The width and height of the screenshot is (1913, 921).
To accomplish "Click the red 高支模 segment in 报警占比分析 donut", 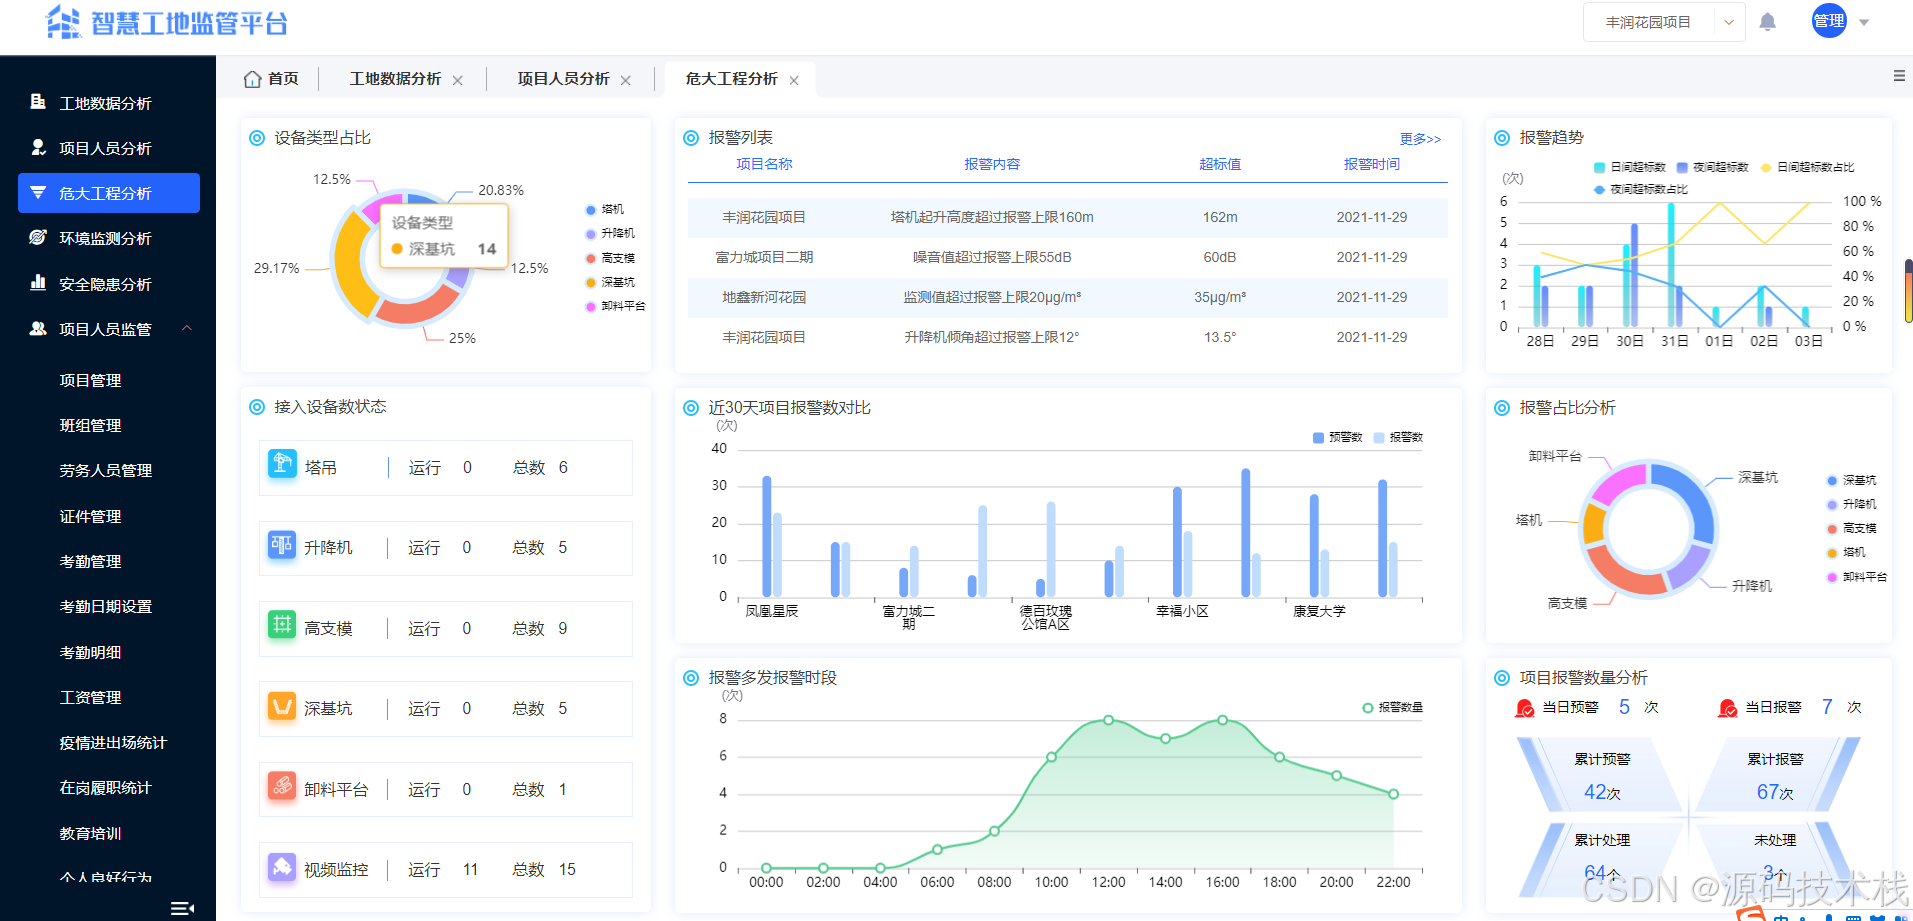I will click(x=1625, y=575).
